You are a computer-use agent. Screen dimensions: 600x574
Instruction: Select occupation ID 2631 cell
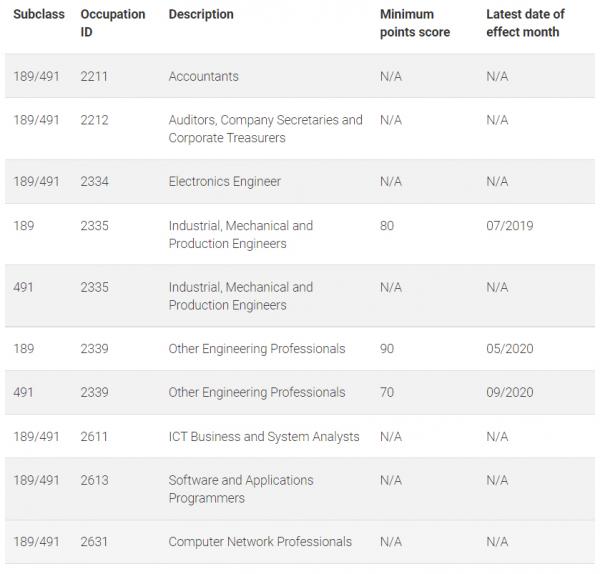tap(96, 542)
